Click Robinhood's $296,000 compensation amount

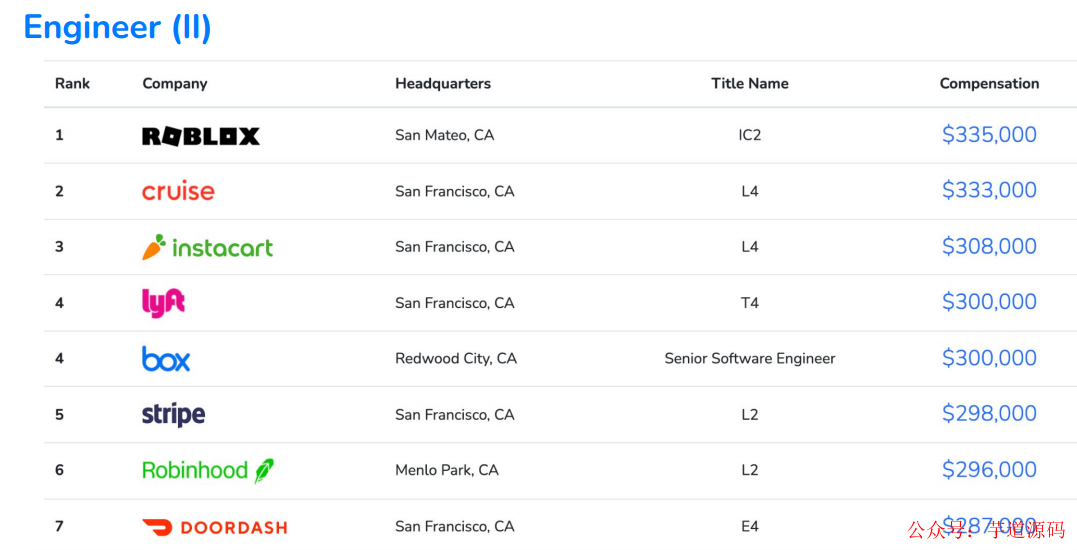[x=989, y=470]
